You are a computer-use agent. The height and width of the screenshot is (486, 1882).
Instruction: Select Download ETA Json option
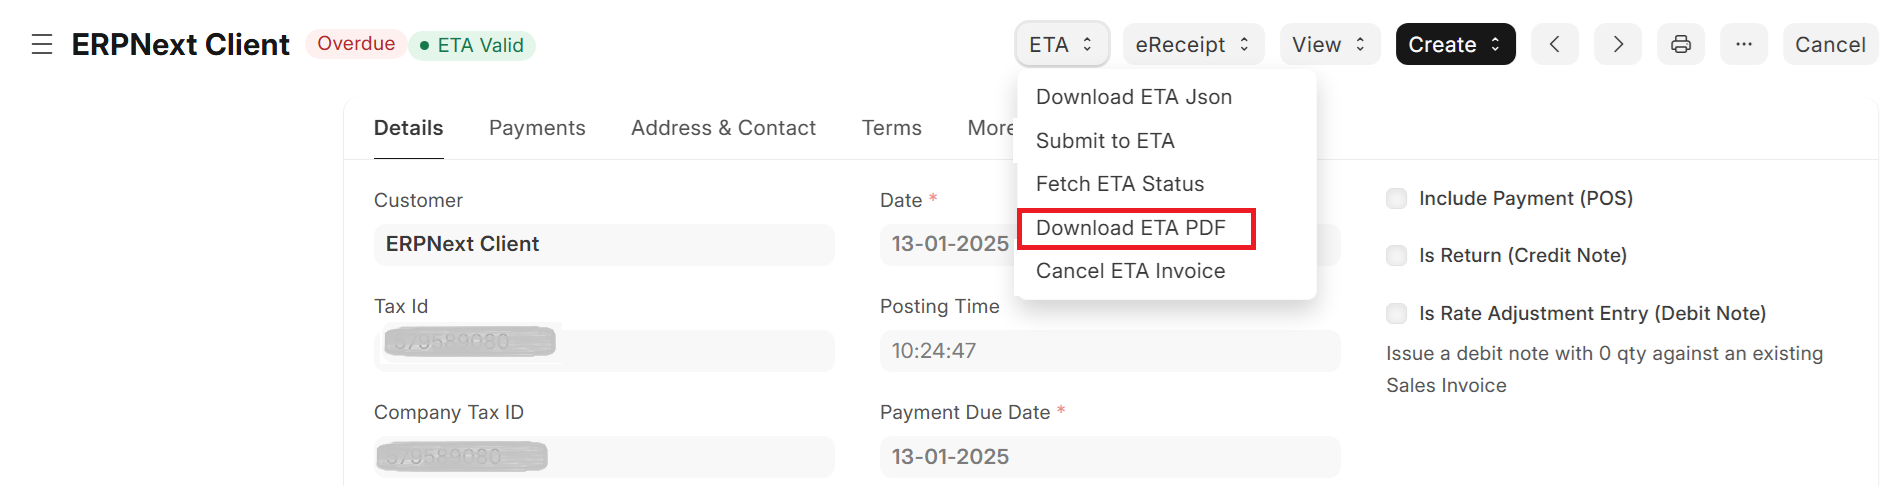point(1134,97)
